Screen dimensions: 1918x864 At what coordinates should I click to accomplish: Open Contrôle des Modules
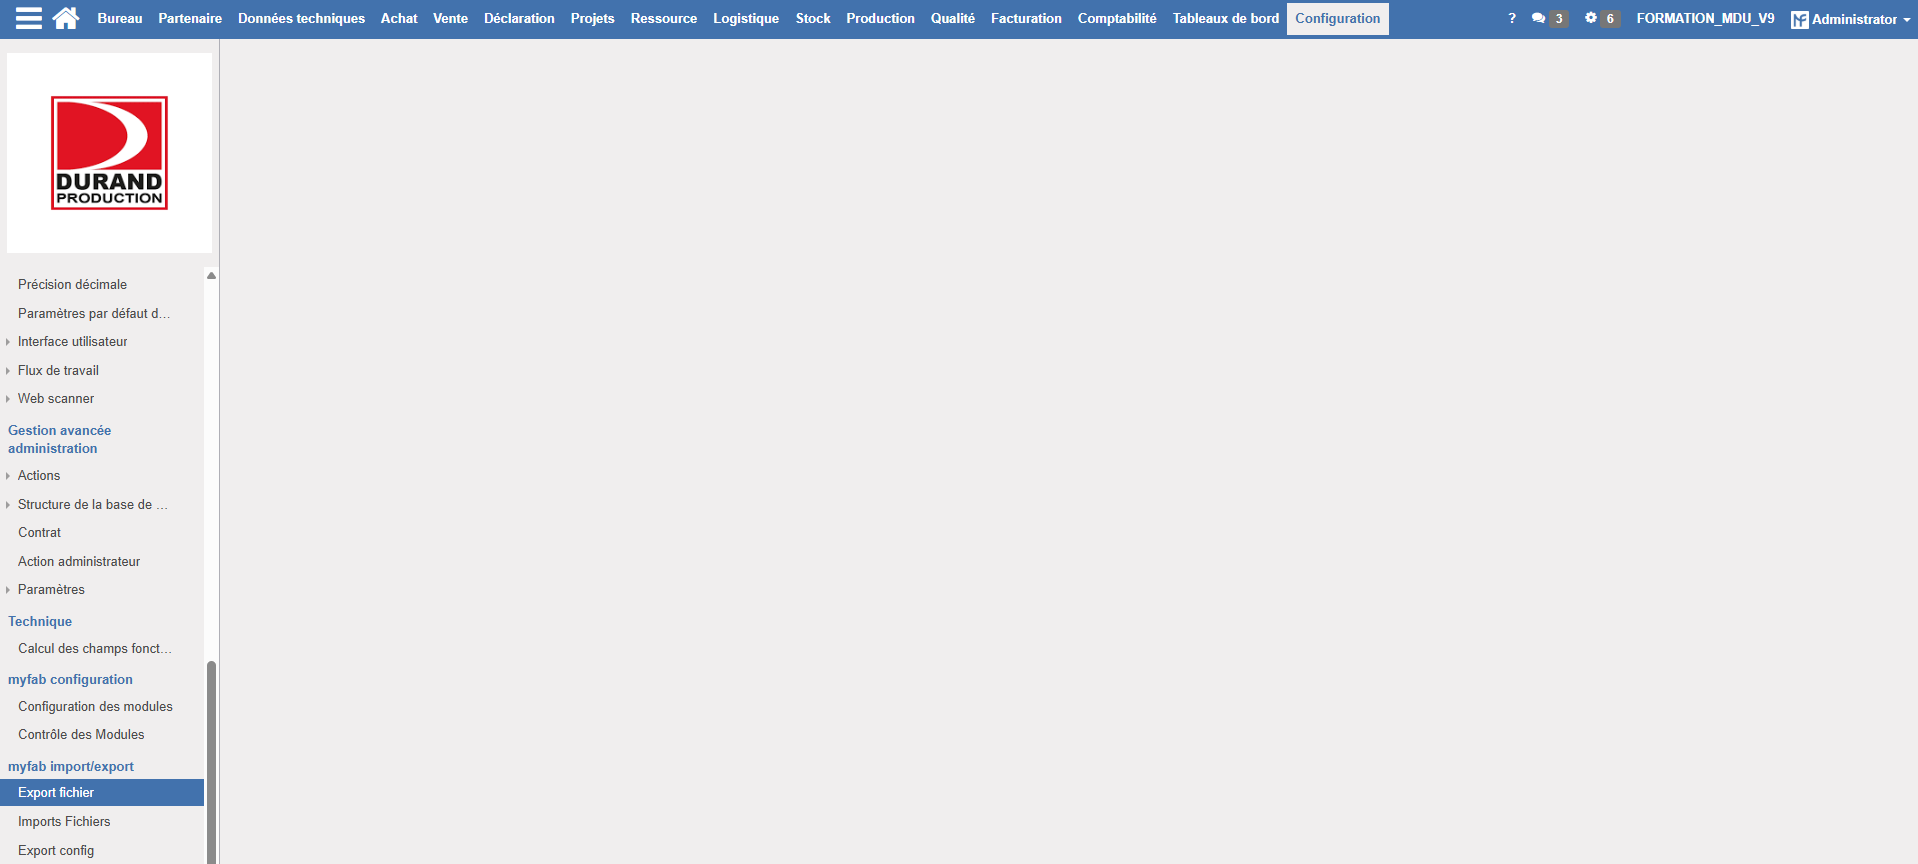81,735
